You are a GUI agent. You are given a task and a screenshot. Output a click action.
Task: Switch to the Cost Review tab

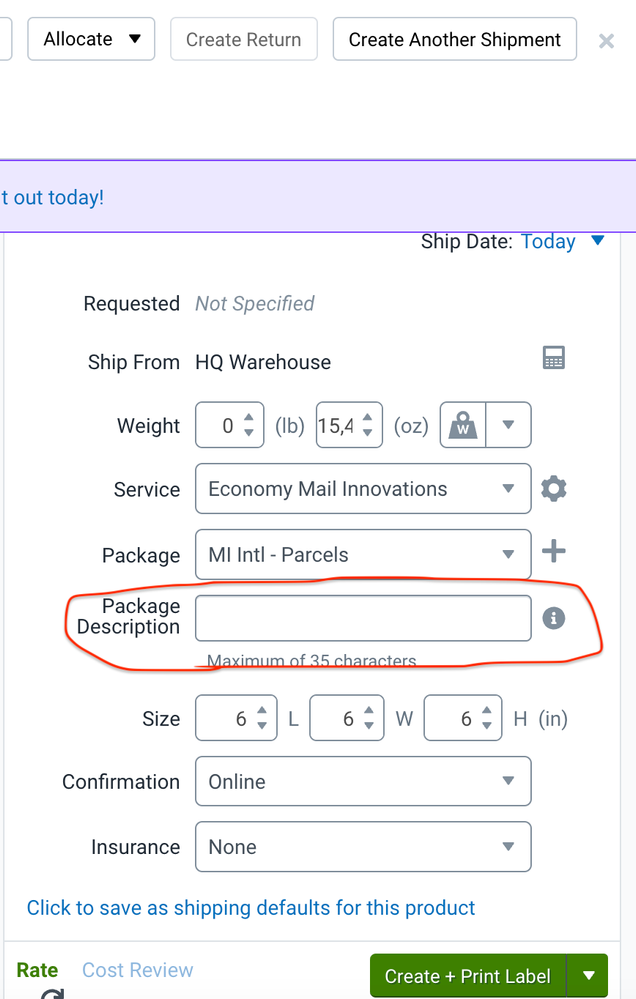click(x=137, y=969)
